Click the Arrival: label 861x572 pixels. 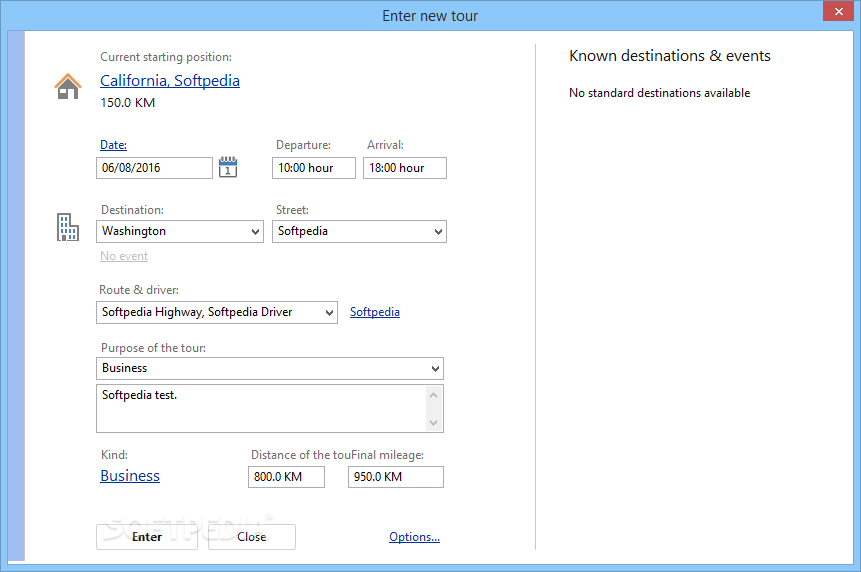click(385, 145)
